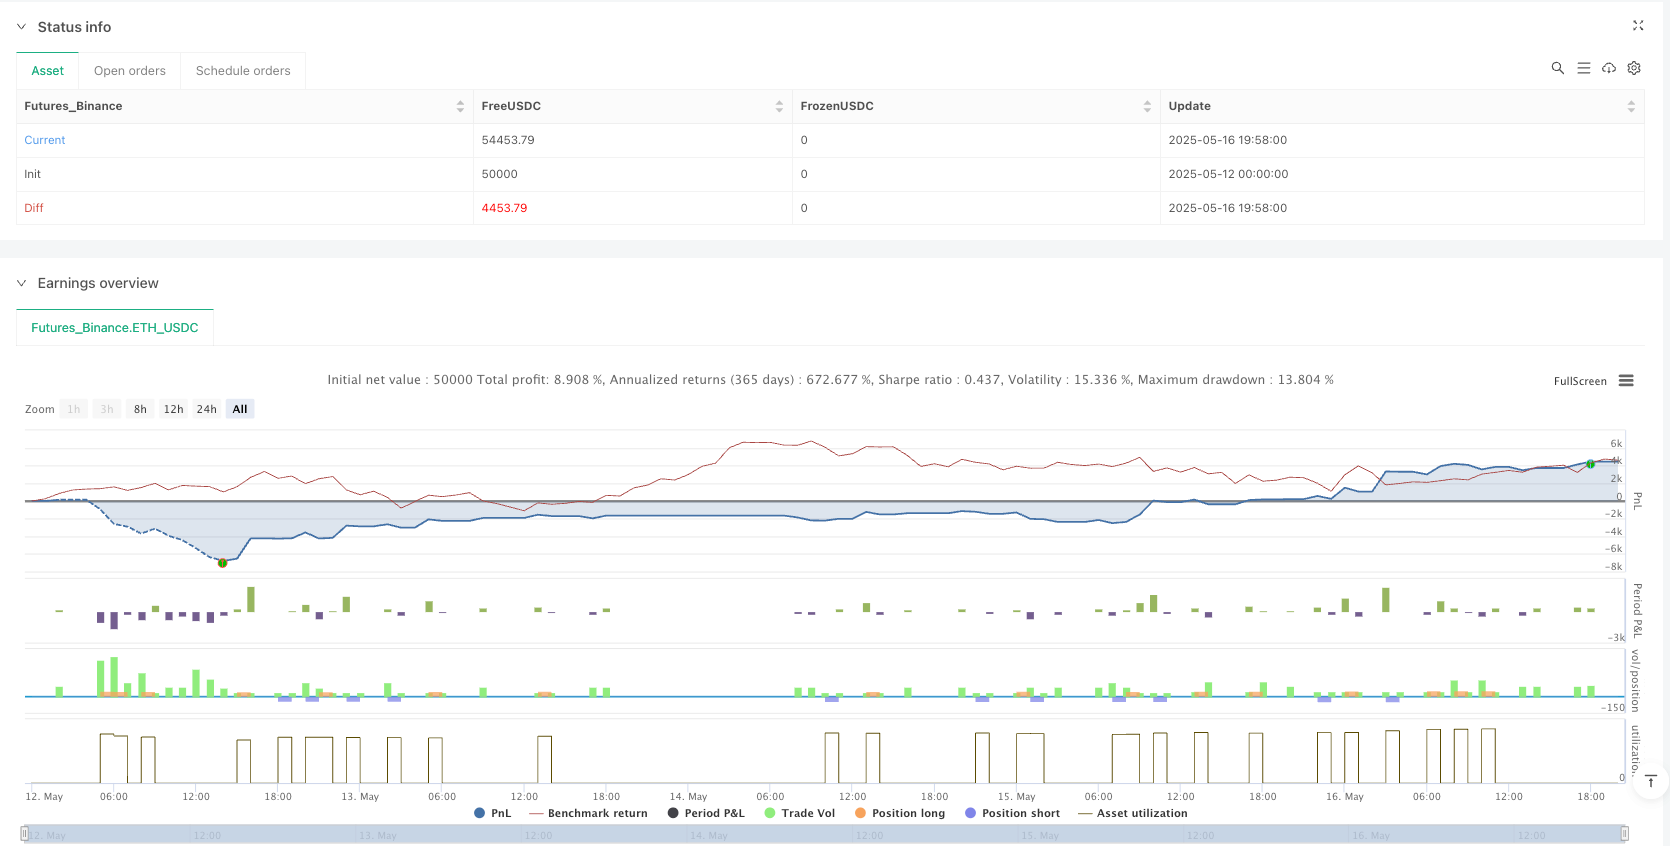This screenshot has height=846, width=1670.
Task: Click the scroll-to-top arrow button
Action: (1650, 781)
